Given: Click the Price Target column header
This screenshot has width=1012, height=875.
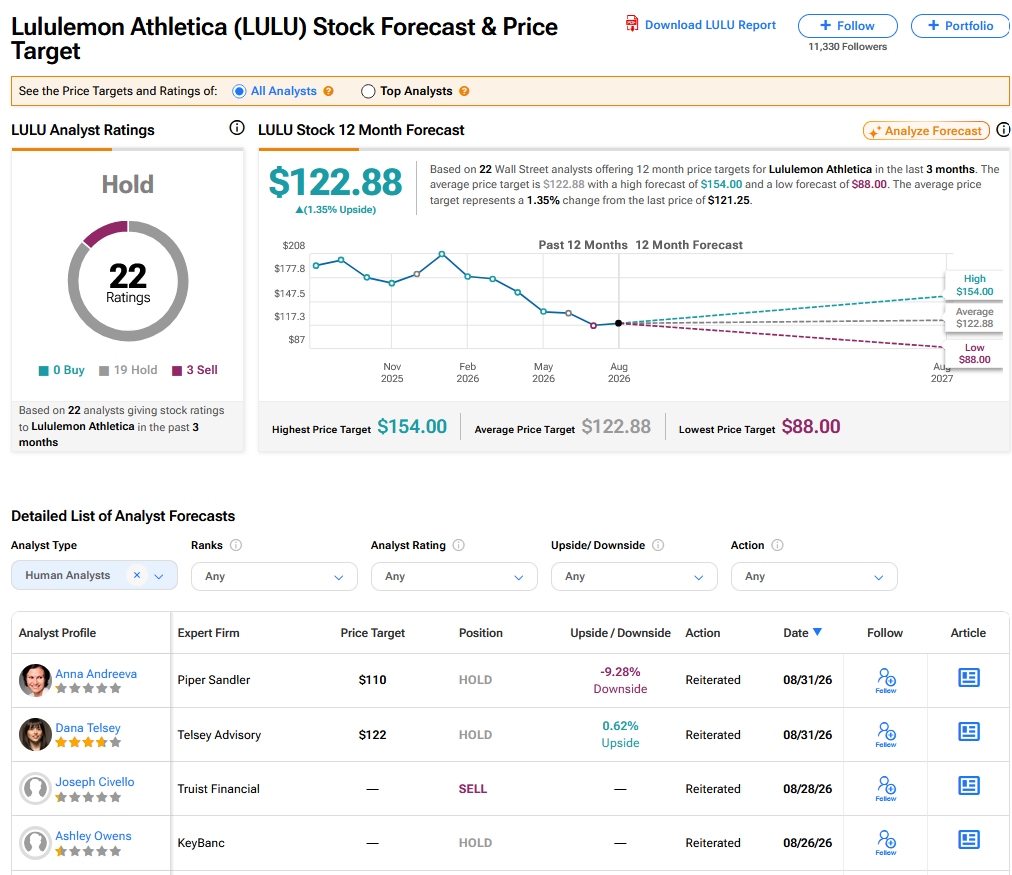Looking at the screenshot, I should click(372, 633).
